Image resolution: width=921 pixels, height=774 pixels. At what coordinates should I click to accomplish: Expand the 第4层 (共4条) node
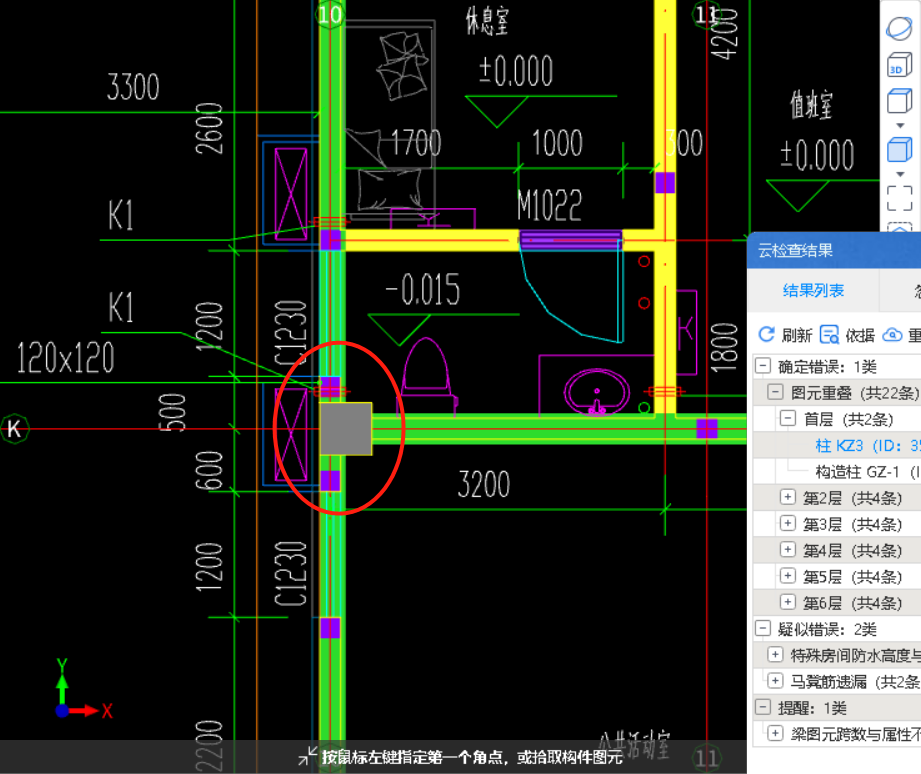pyautogui.click(x=788, y=549)
